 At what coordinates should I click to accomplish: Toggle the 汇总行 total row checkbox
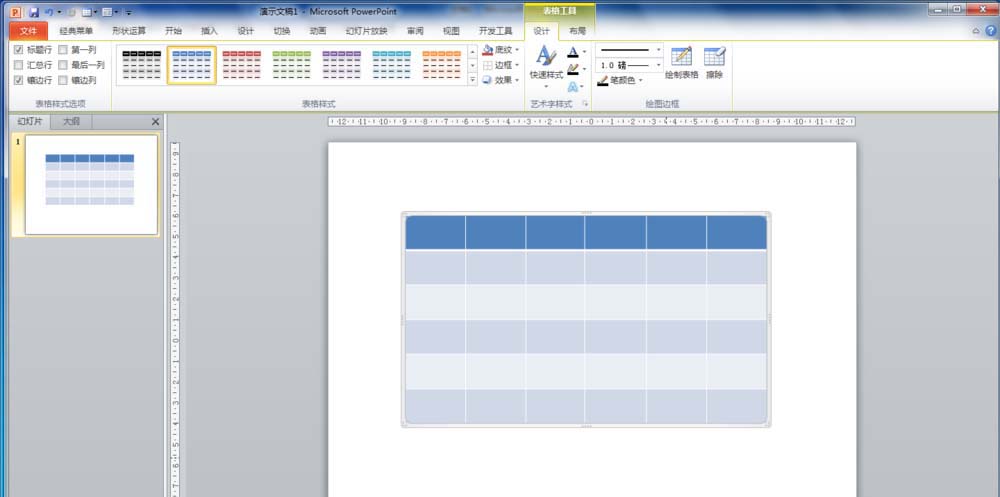point(18,65)
